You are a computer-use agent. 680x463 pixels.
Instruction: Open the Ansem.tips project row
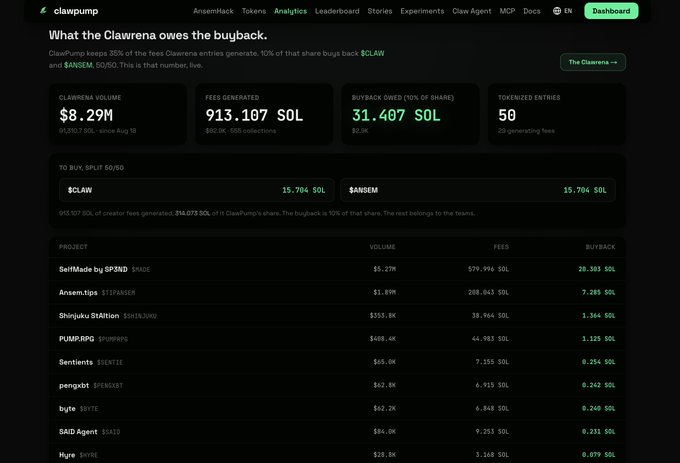[337, 293]
